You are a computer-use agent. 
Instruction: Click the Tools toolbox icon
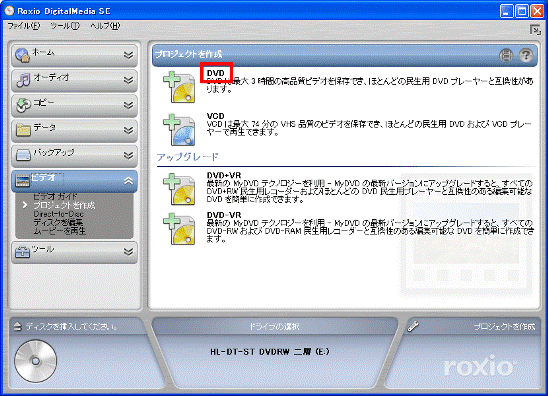point(22,251)
